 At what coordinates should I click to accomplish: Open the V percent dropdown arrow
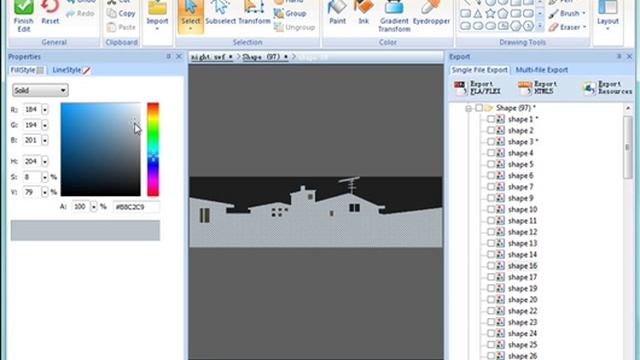click(44, 192)
